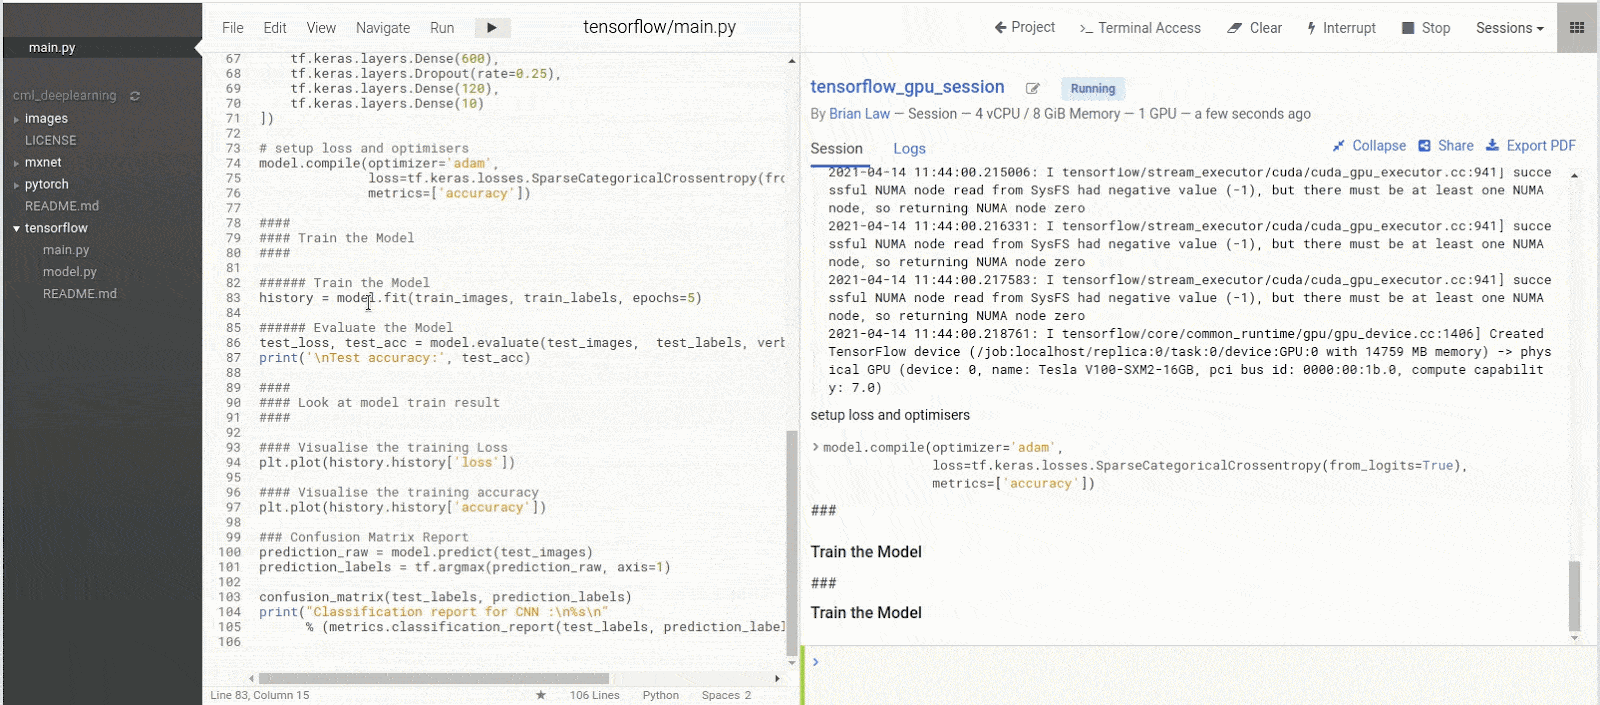1600x705 pixels.
Task: Click the edit session name pencil icon
Action: coord(1032,89)
